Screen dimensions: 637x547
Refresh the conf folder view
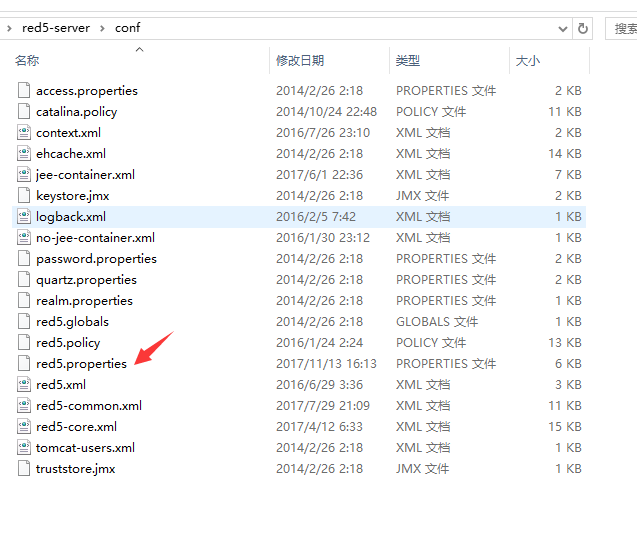tap(583, 28)
